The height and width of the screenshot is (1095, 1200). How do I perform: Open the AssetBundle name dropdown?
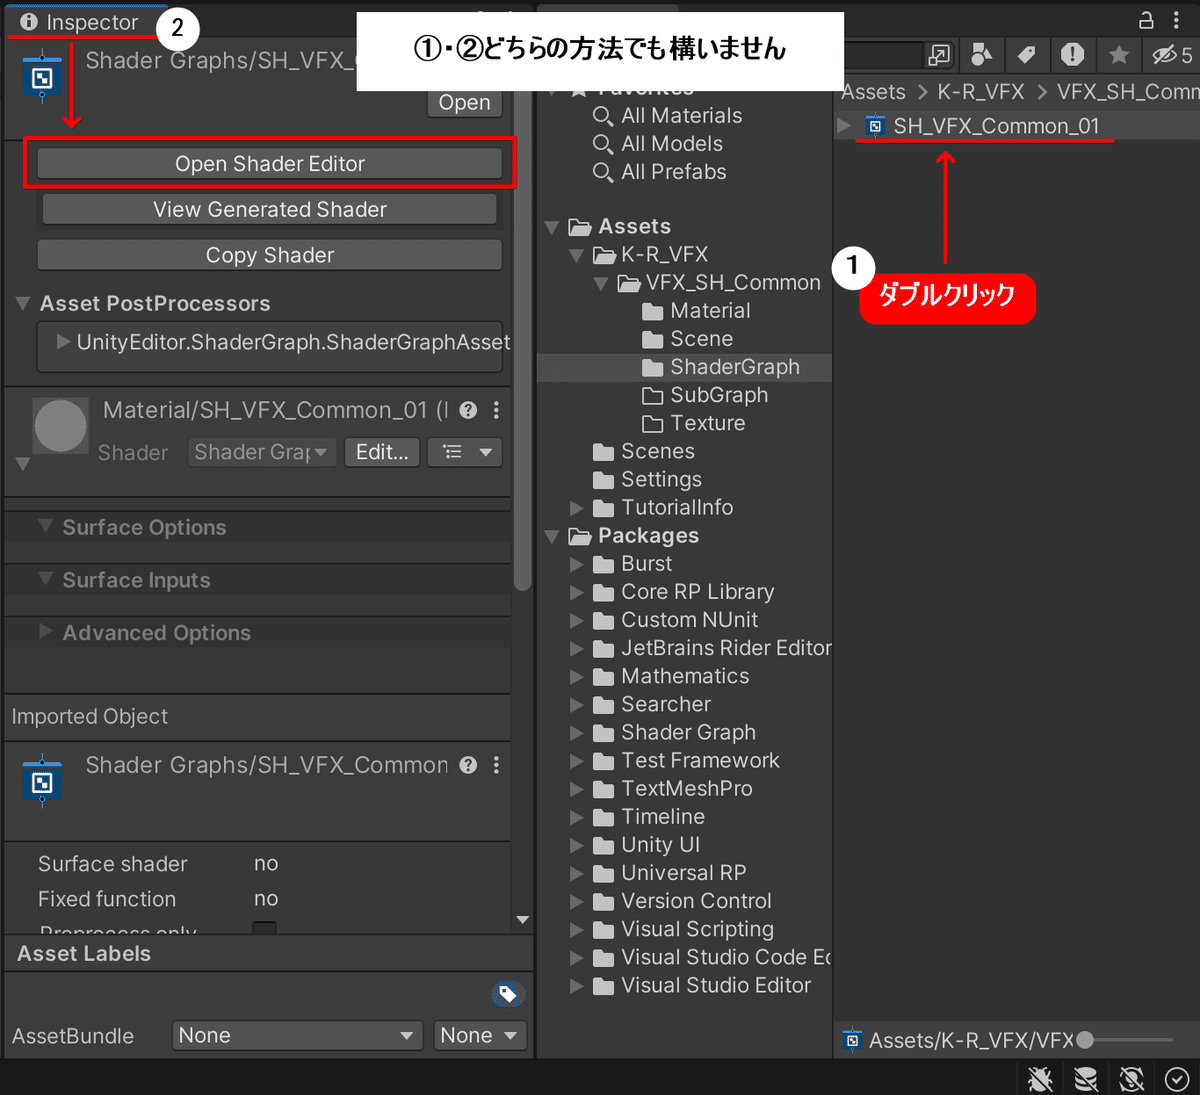pos(296,1035)
